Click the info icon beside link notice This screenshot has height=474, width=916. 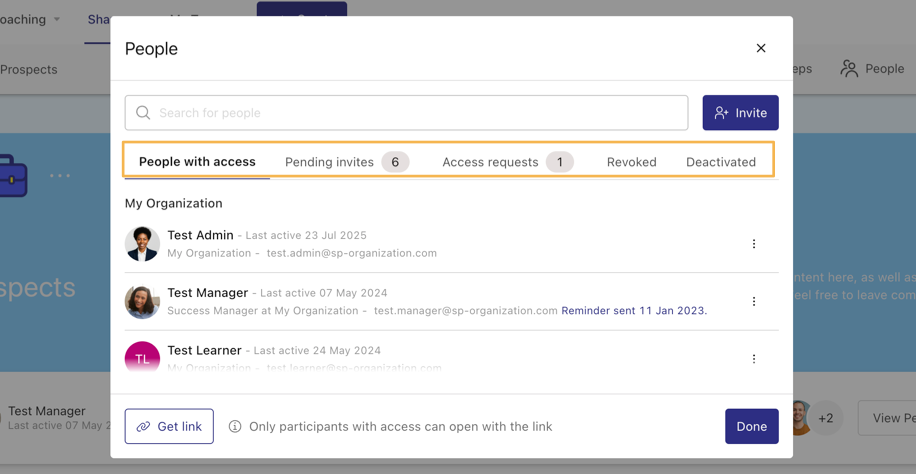[235, 427]
